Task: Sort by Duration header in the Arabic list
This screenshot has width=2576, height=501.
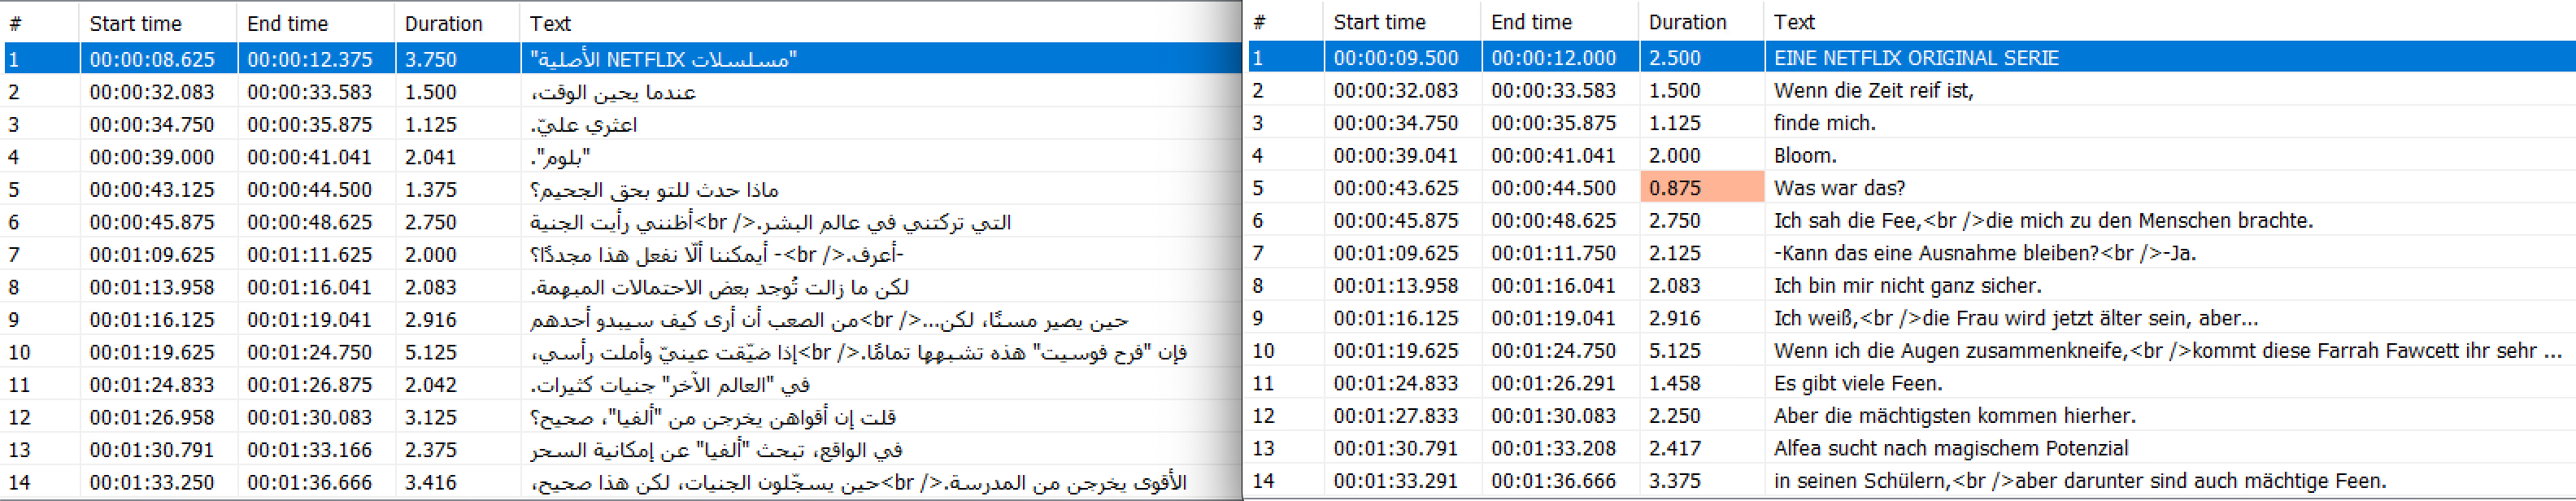Action: 443,23
